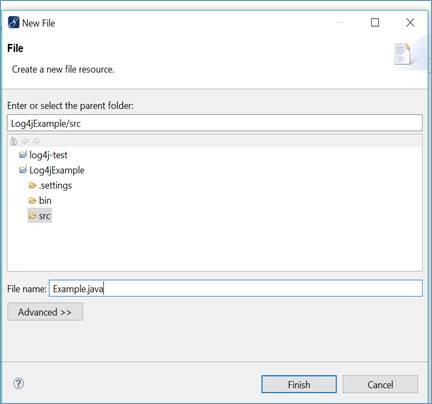Screen dimensions: 432x404
Task: Maximize the New File dialog window
Action: 375,23
